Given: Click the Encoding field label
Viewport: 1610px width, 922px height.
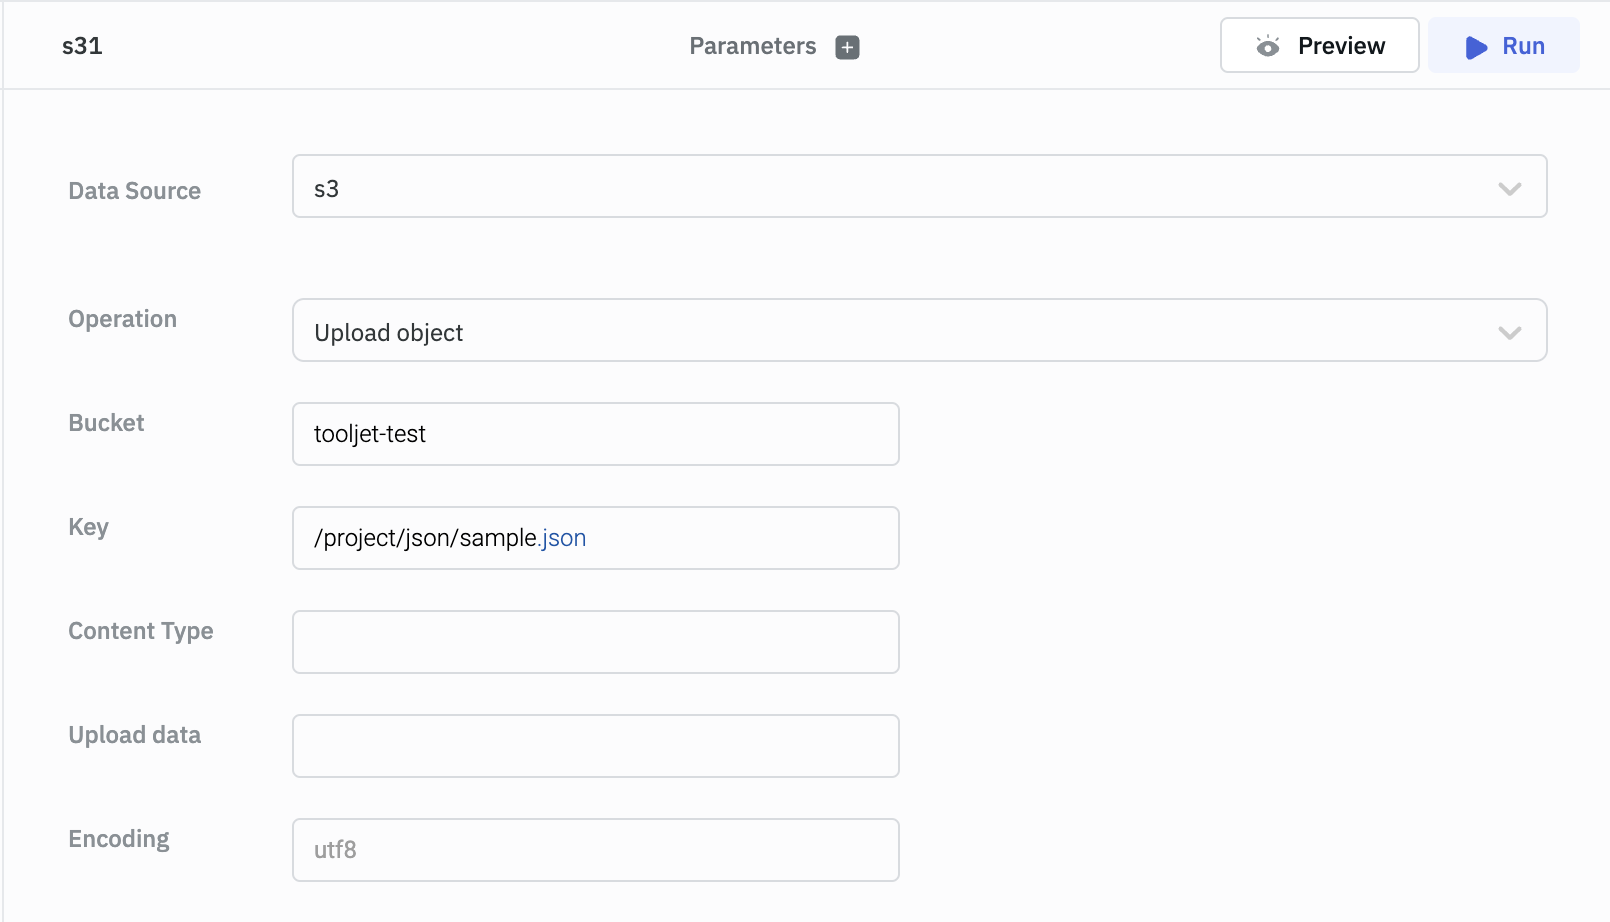Looking at the screenshot, I should 118,839.
